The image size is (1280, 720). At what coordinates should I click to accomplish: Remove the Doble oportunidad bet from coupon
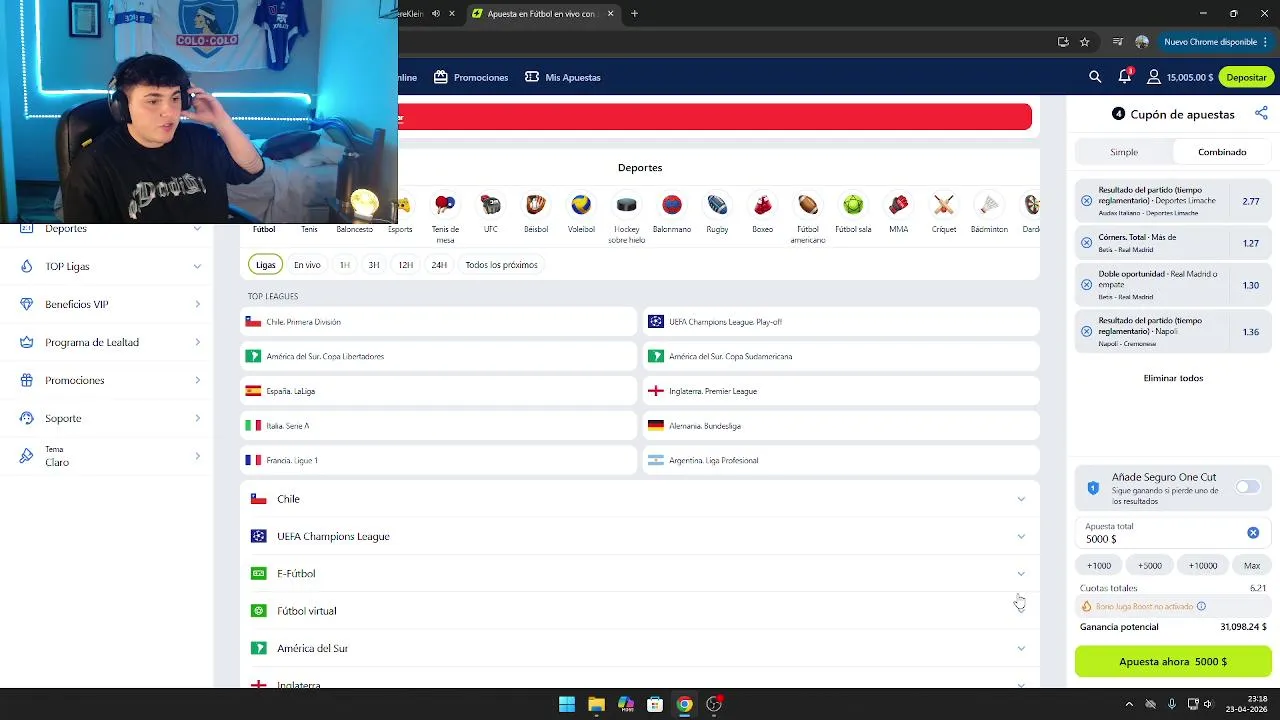1087,285
